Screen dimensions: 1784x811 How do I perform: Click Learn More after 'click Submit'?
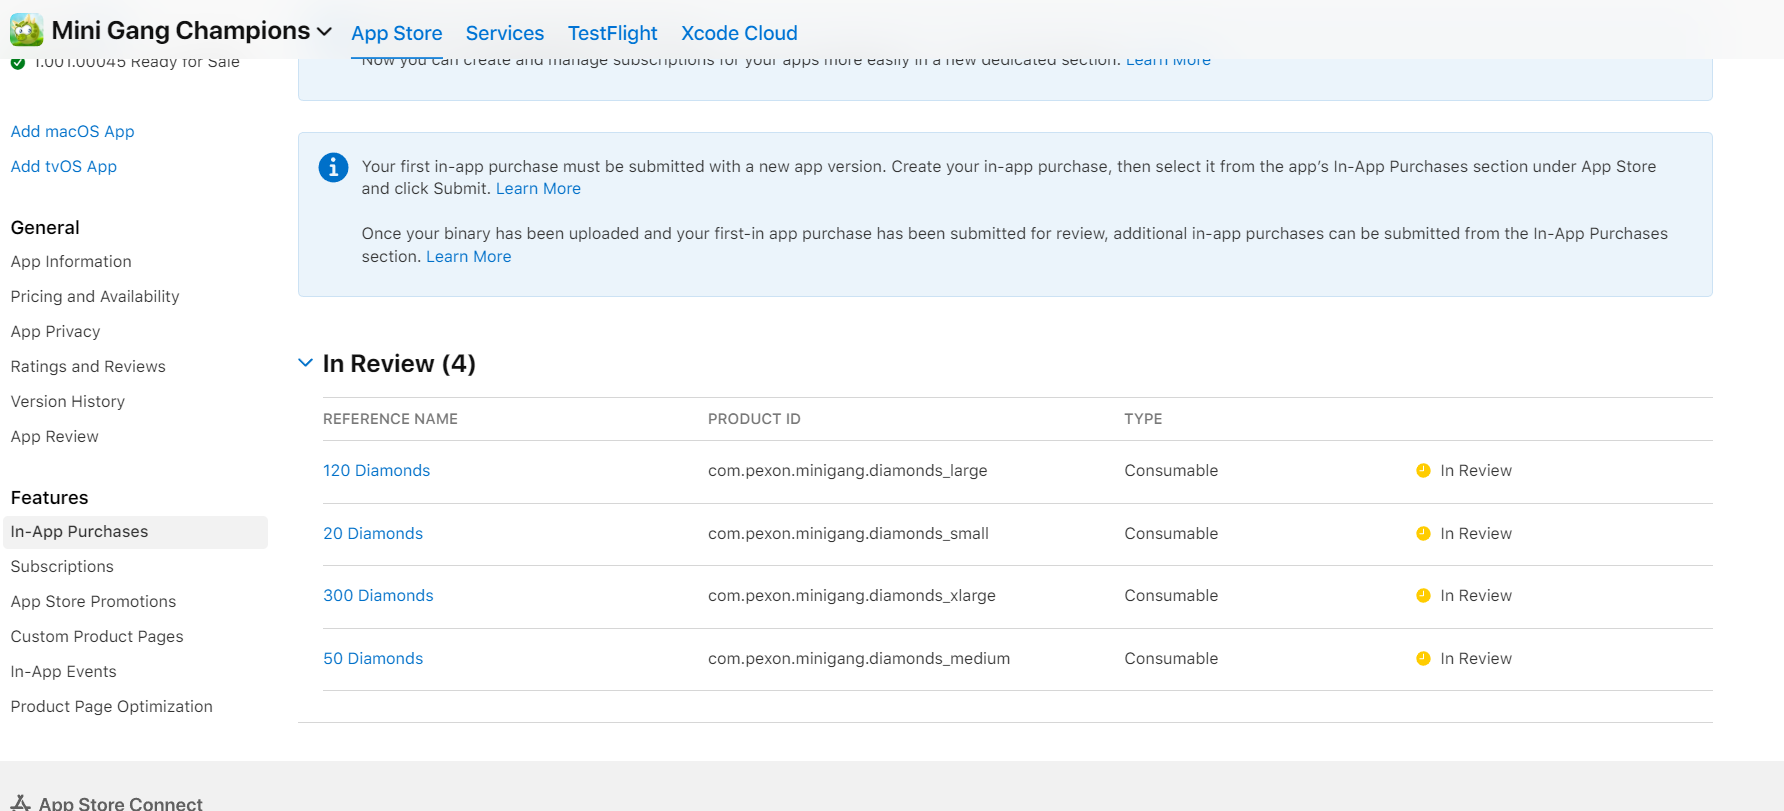538,189
